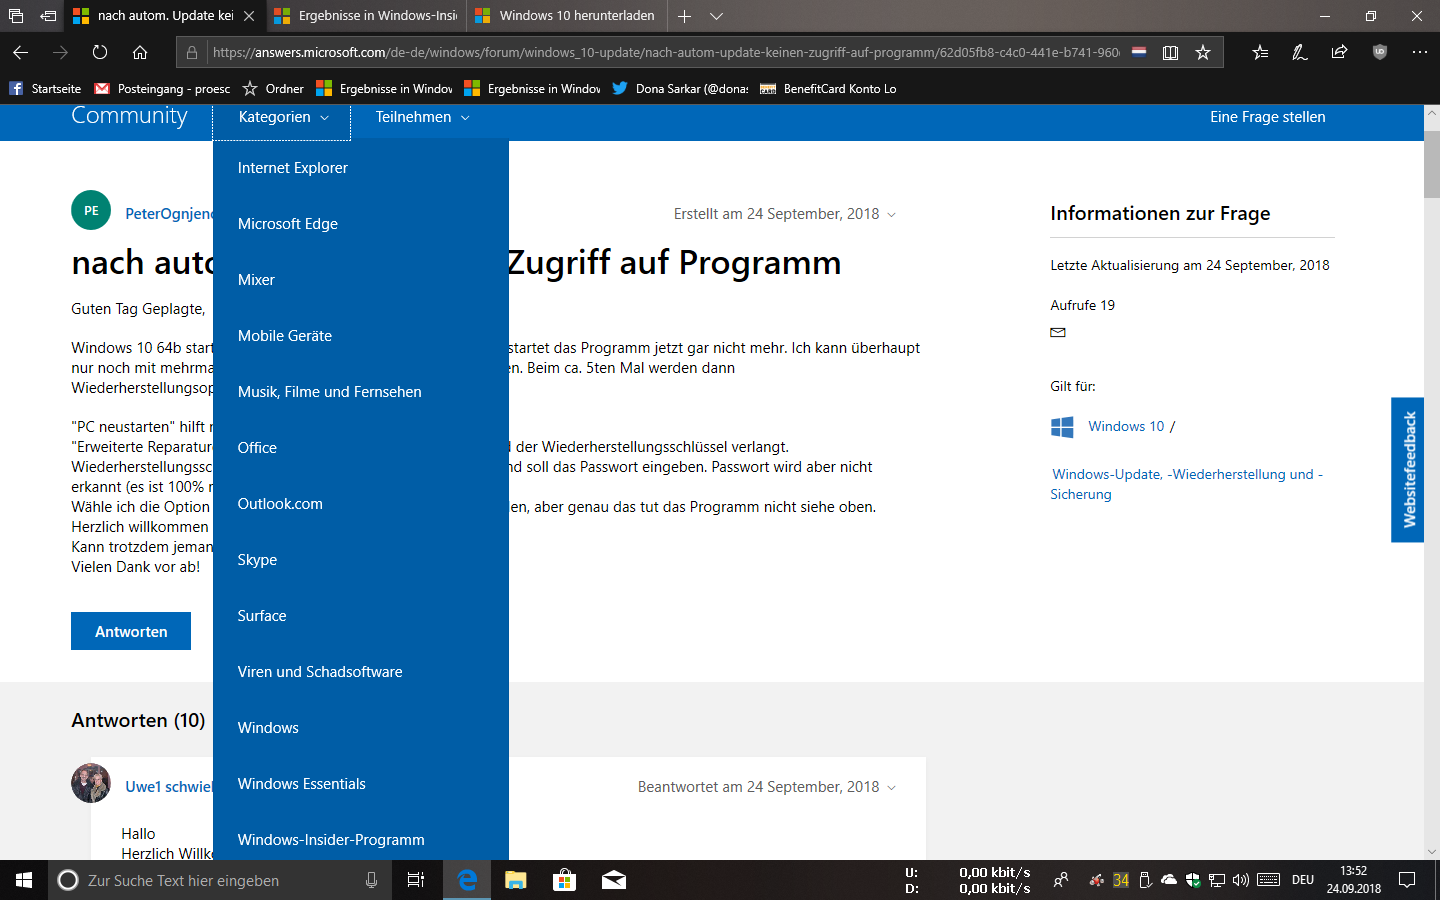Screen dimensions: 1440x900
Task: Open the People tray icon
Action: (1061, 880)
